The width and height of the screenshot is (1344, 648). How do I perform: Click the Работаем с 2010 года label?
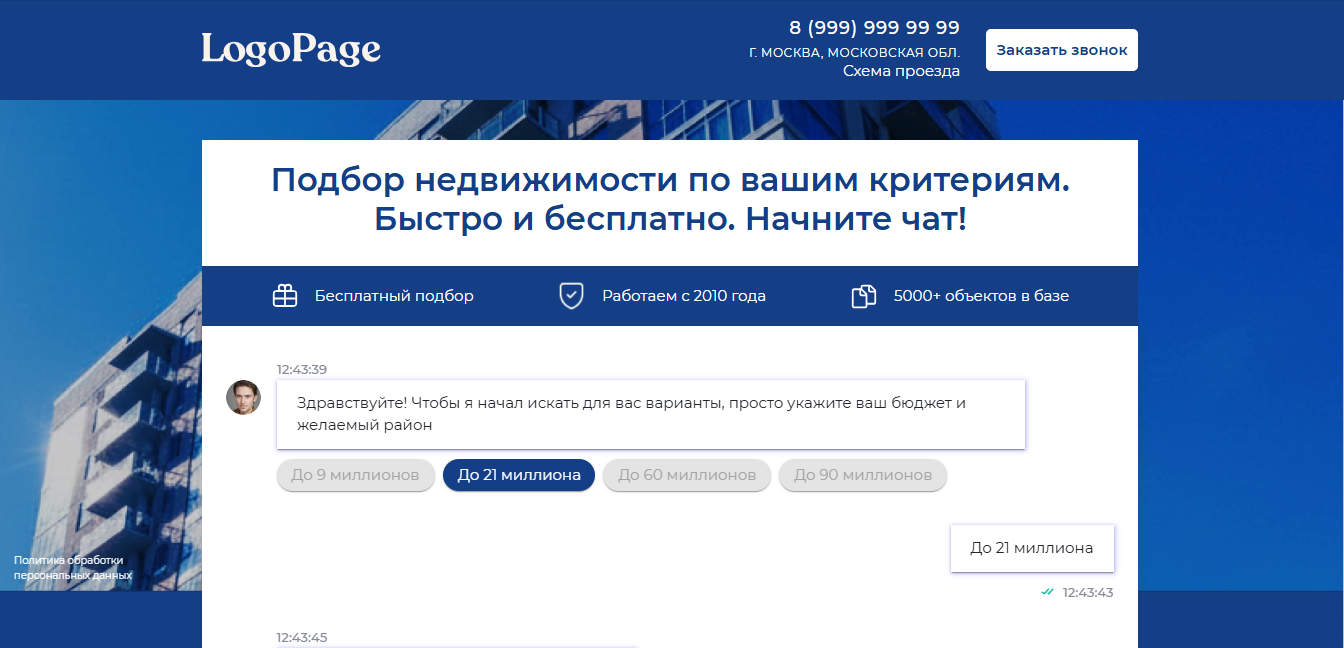coord(684,296)
